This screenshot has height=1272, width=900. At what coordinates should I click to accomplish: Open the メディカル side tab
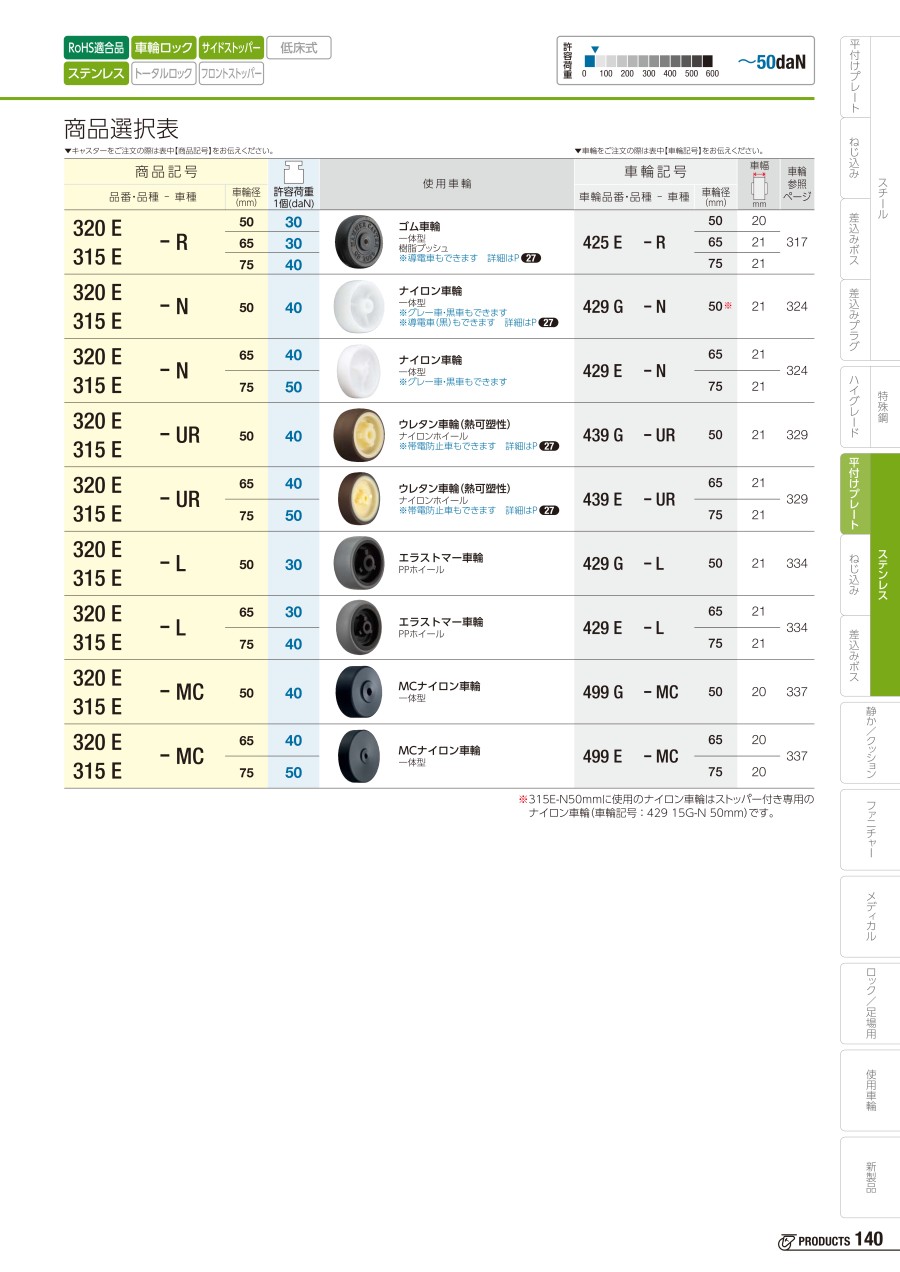tap(870, 918)
